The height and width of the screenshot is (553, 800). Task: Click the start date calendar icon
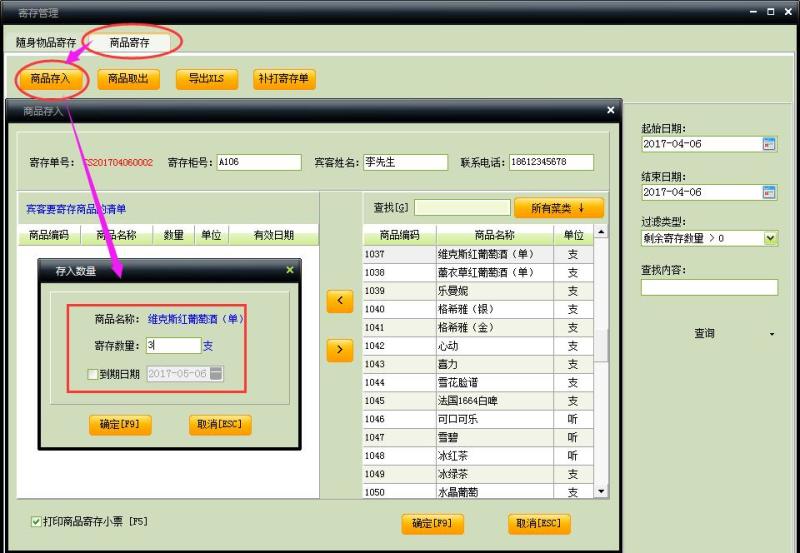[769, 144]
